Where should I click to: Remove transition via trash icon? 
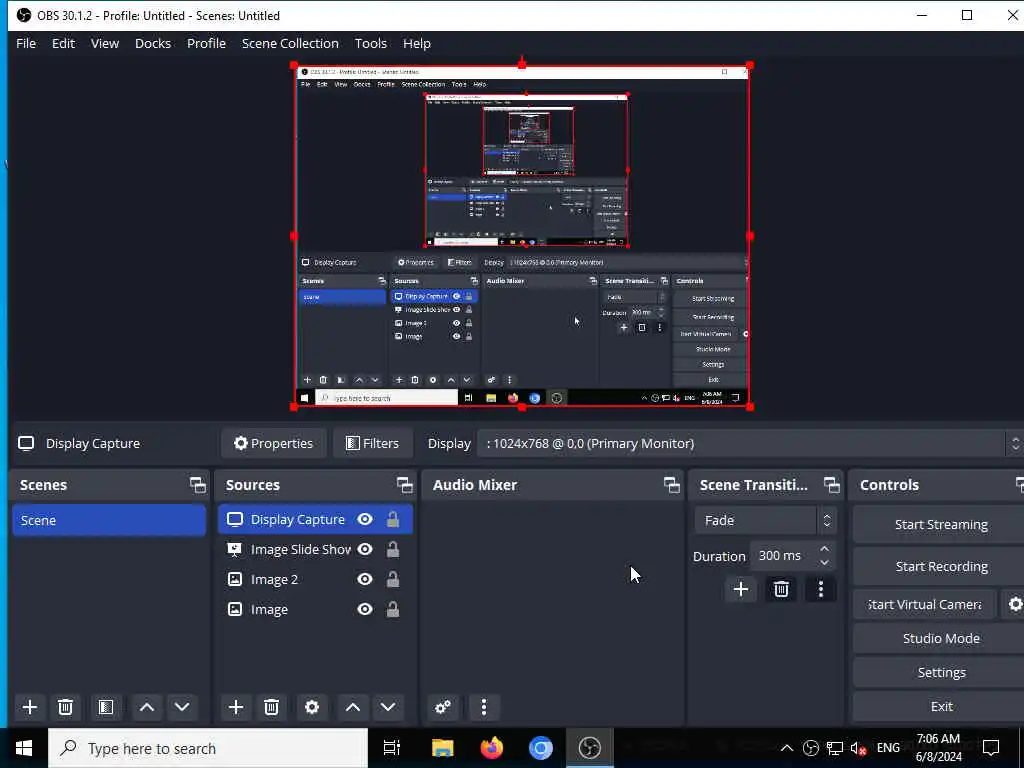781,589
